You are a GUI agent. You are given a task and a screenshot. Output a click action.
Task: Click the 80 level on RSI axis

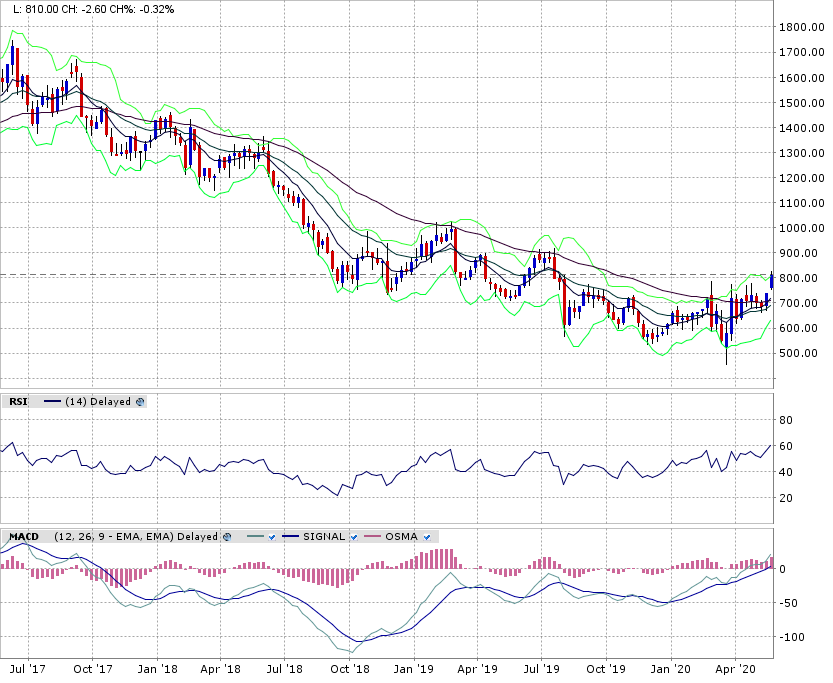[x=787, y=421]
